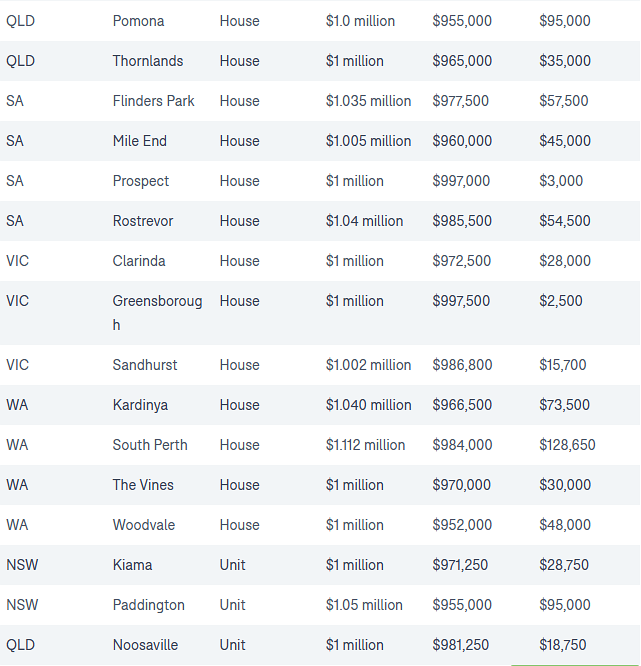Select the $3,000 difference value
This screenshot has height=666, width=641.
(x=561, y=181)
